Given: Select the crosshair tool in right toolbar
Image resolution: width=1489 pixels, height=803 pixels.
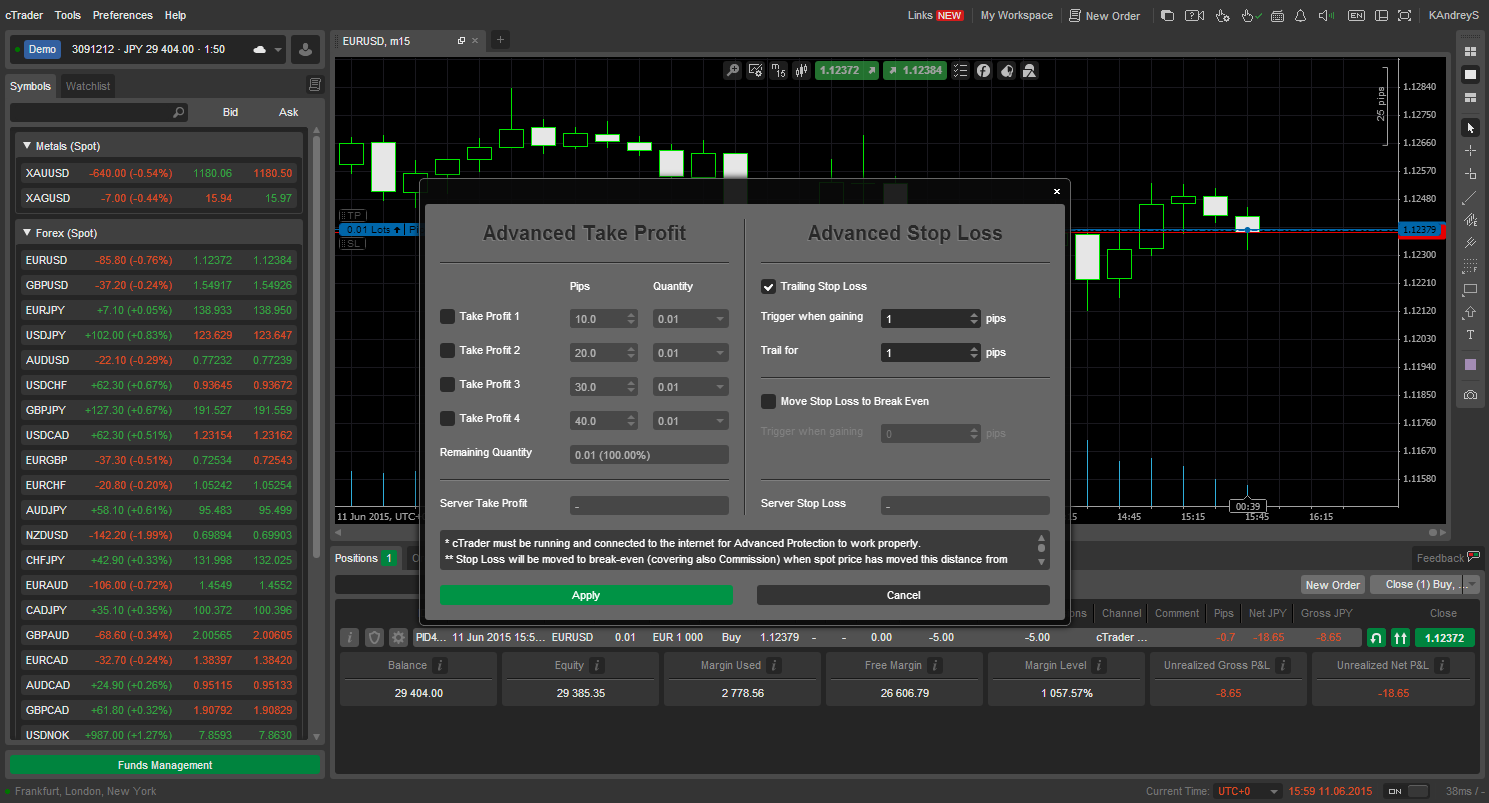Looking at the screenshot, I should (x=1470, y=150).
